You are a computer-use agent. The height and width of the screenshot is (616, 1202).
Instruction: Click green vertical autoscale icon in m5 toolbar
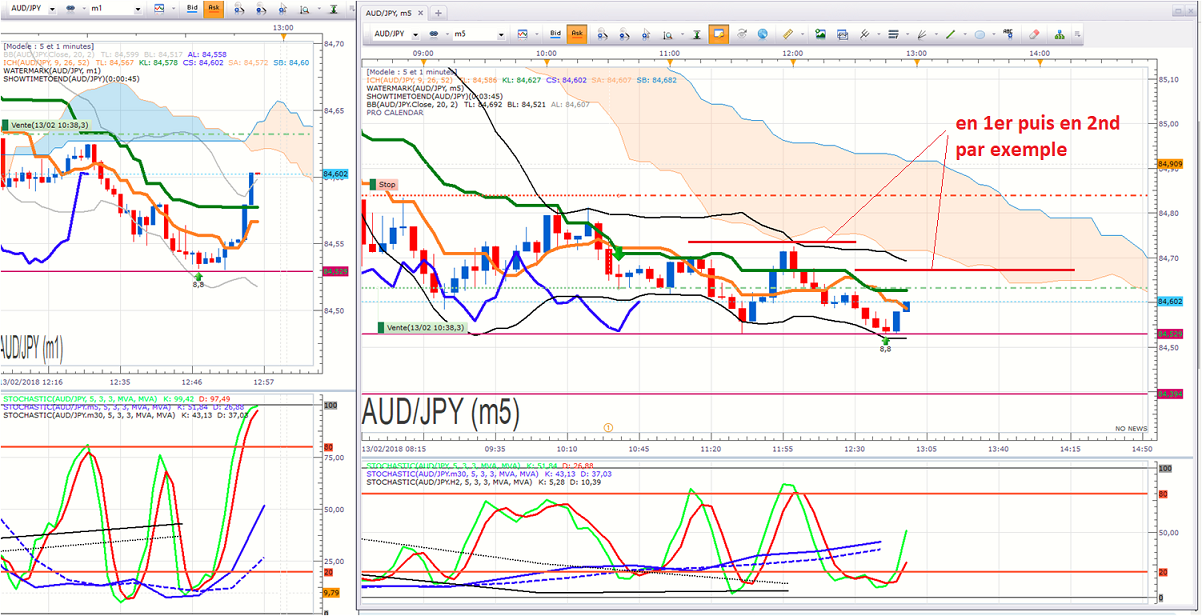696,34
